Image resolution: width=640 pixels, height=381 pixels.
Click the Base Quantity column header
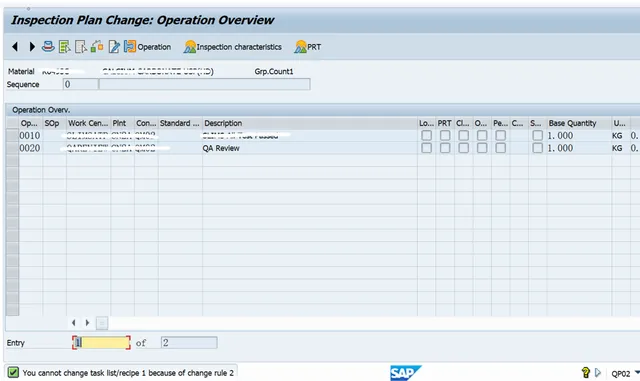coord(579,123)
